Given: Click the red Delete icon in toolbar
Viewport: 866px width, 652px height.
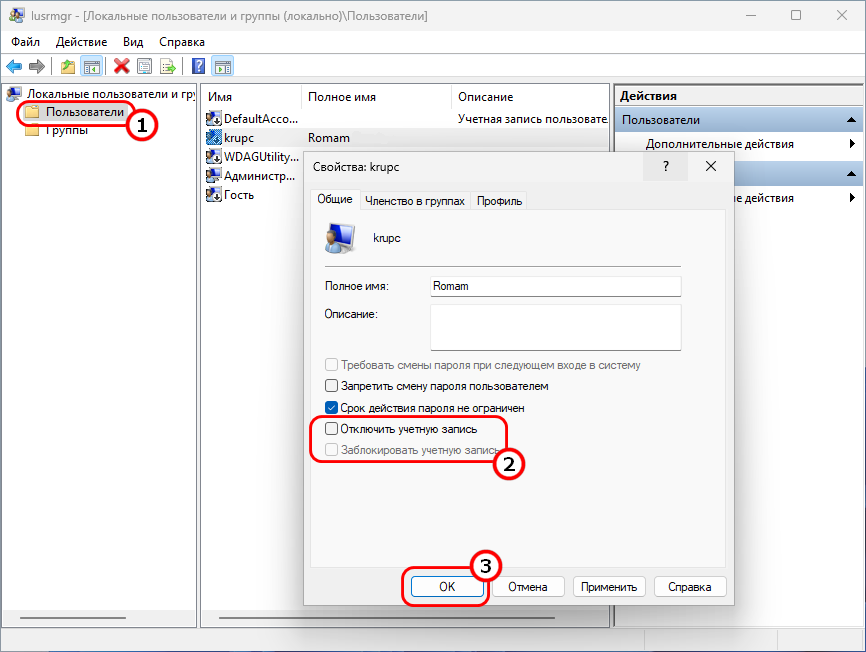Looking at the screenshot, I should pos(122,67).
